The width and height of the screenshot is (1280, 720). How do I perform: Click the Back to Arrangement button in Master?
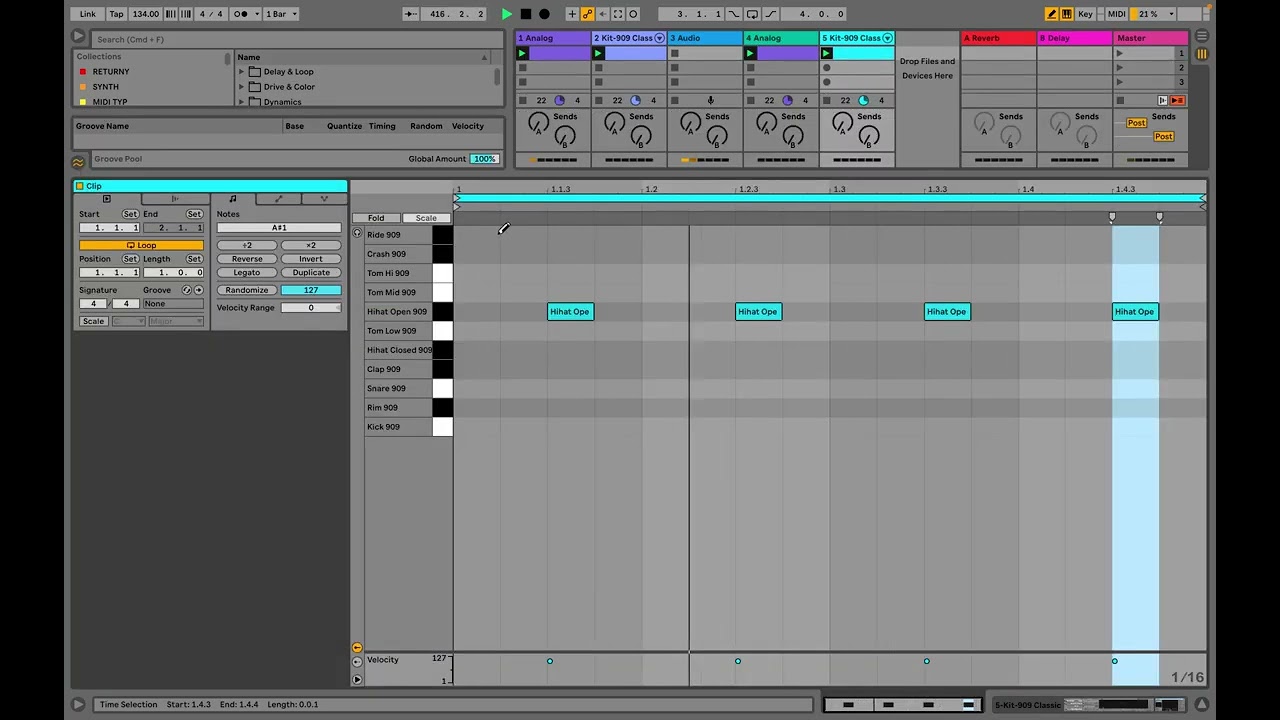(1178, 100)
